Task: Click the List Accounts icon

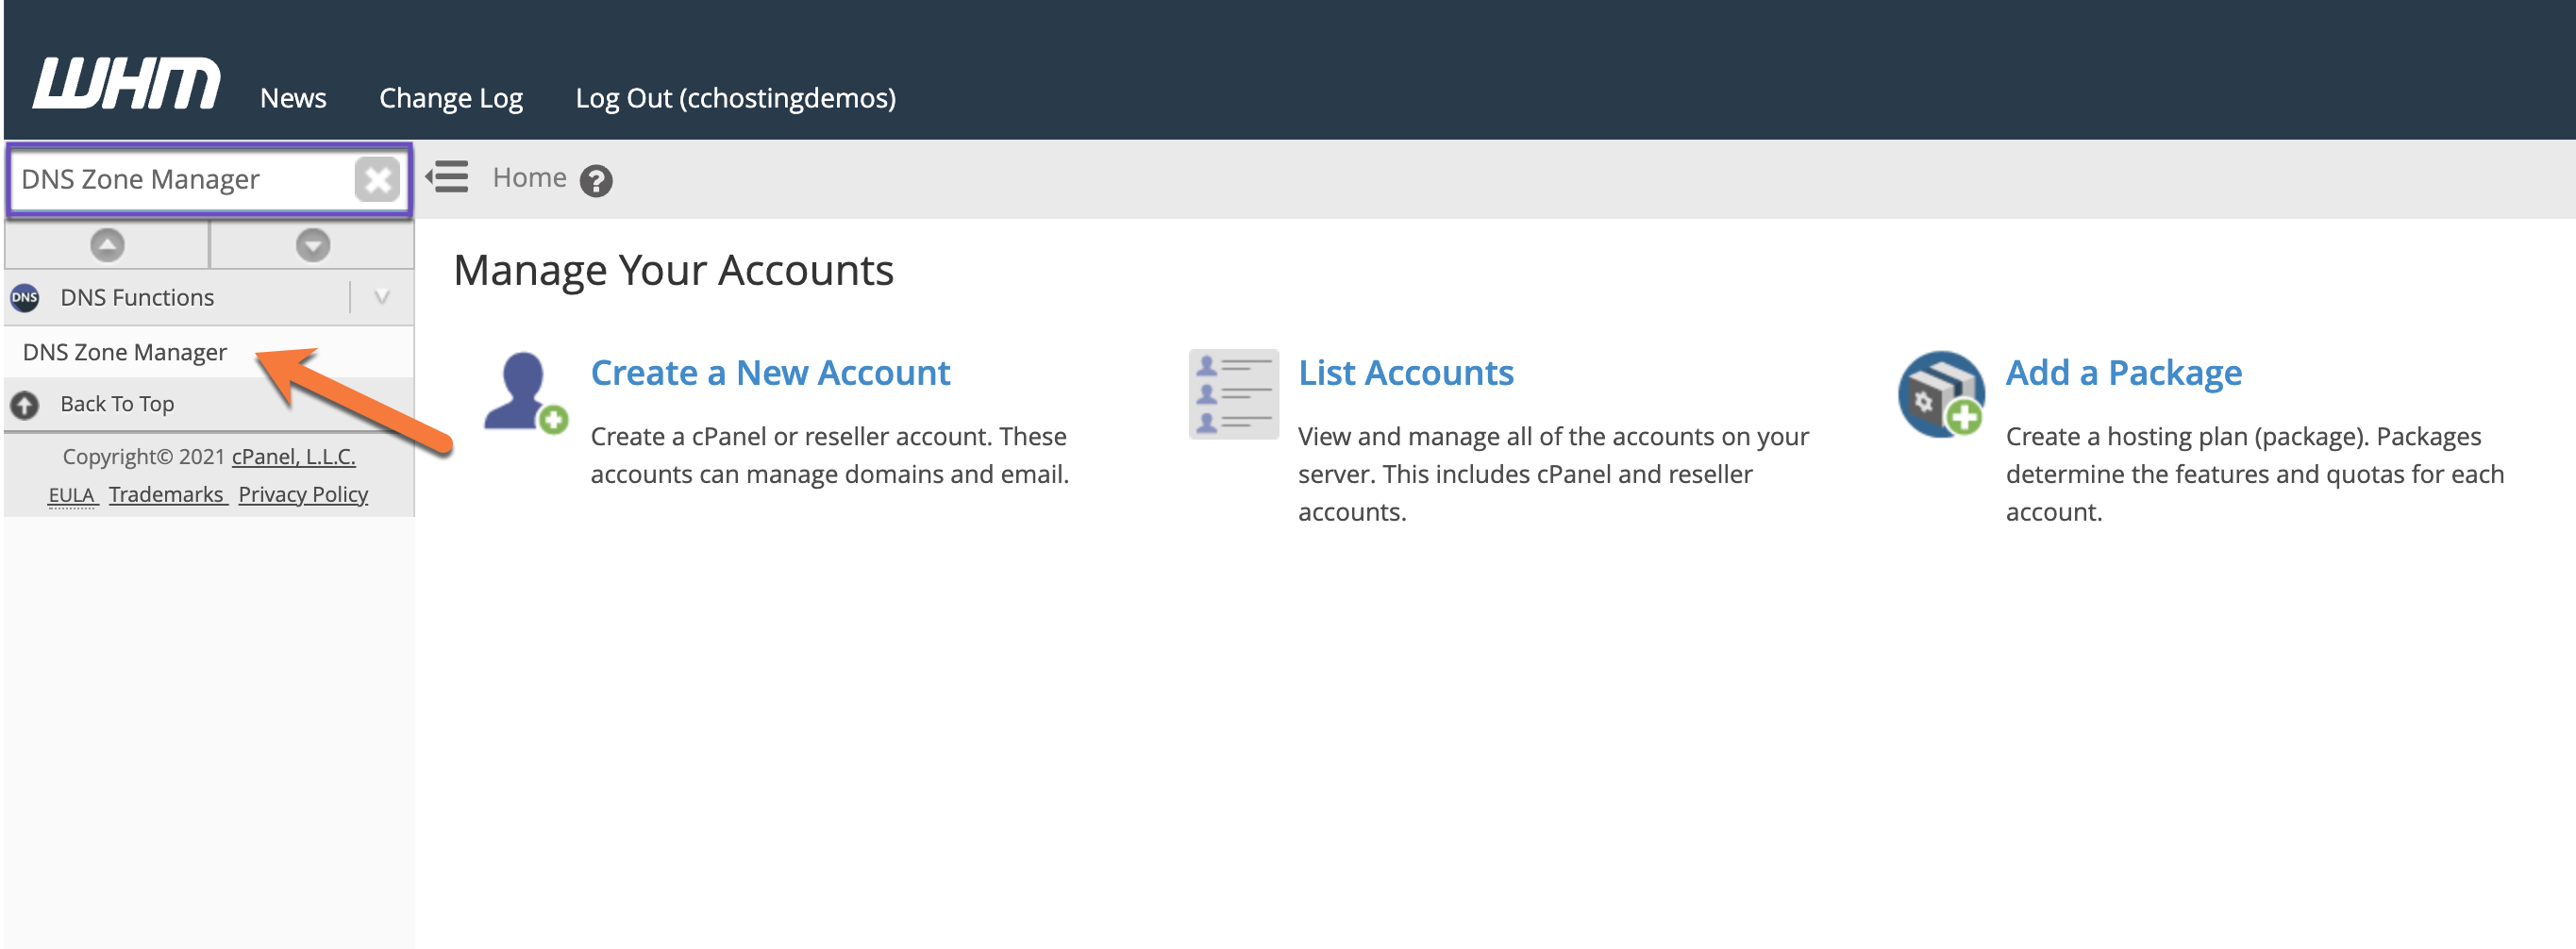Action: pyautogui.click(x=1233, y=394)
